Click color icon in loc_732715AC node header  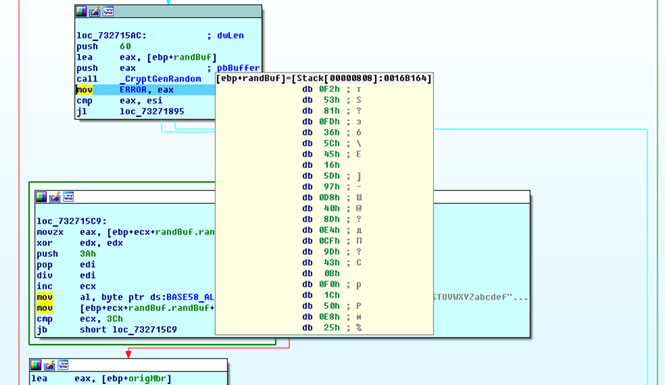point(81,11)
